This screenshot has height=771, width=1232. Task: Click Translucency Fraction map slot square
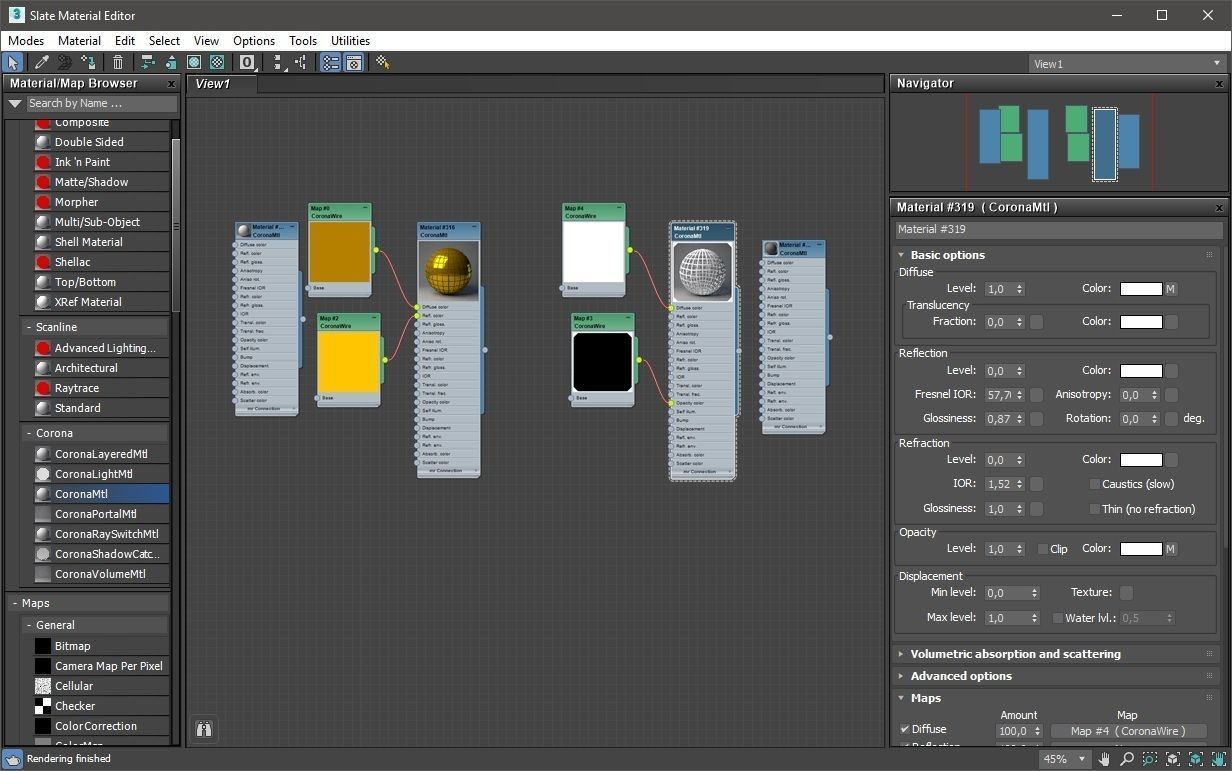click(x=1037, y=322)
